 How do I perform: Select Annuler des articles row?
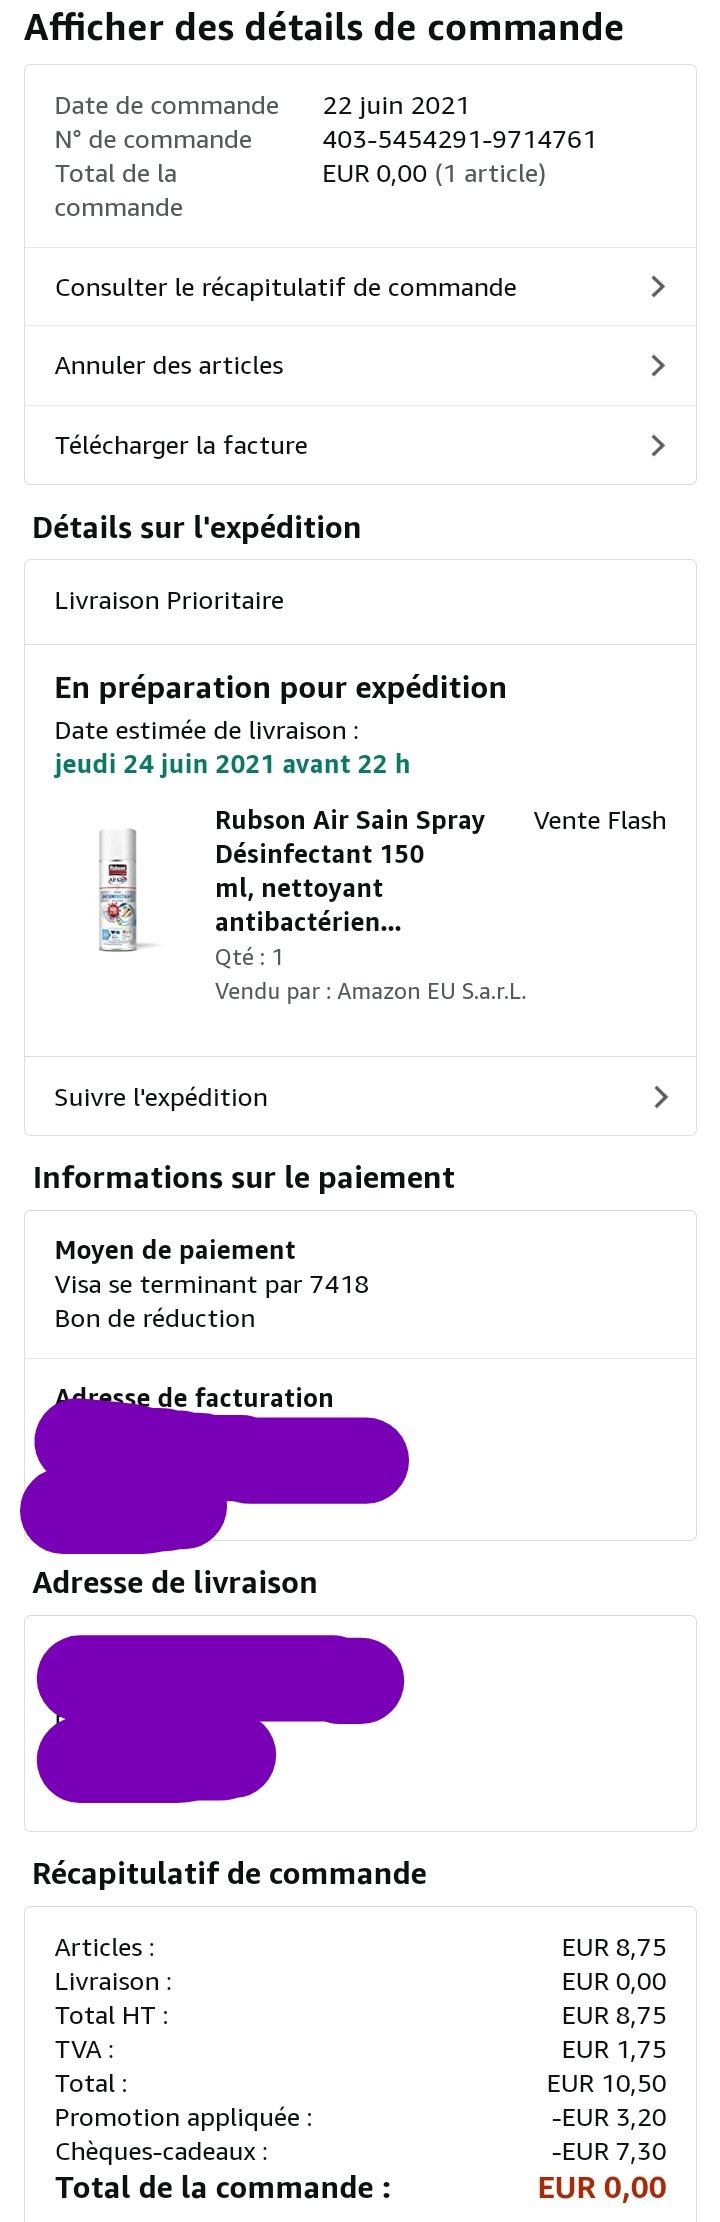360,365
